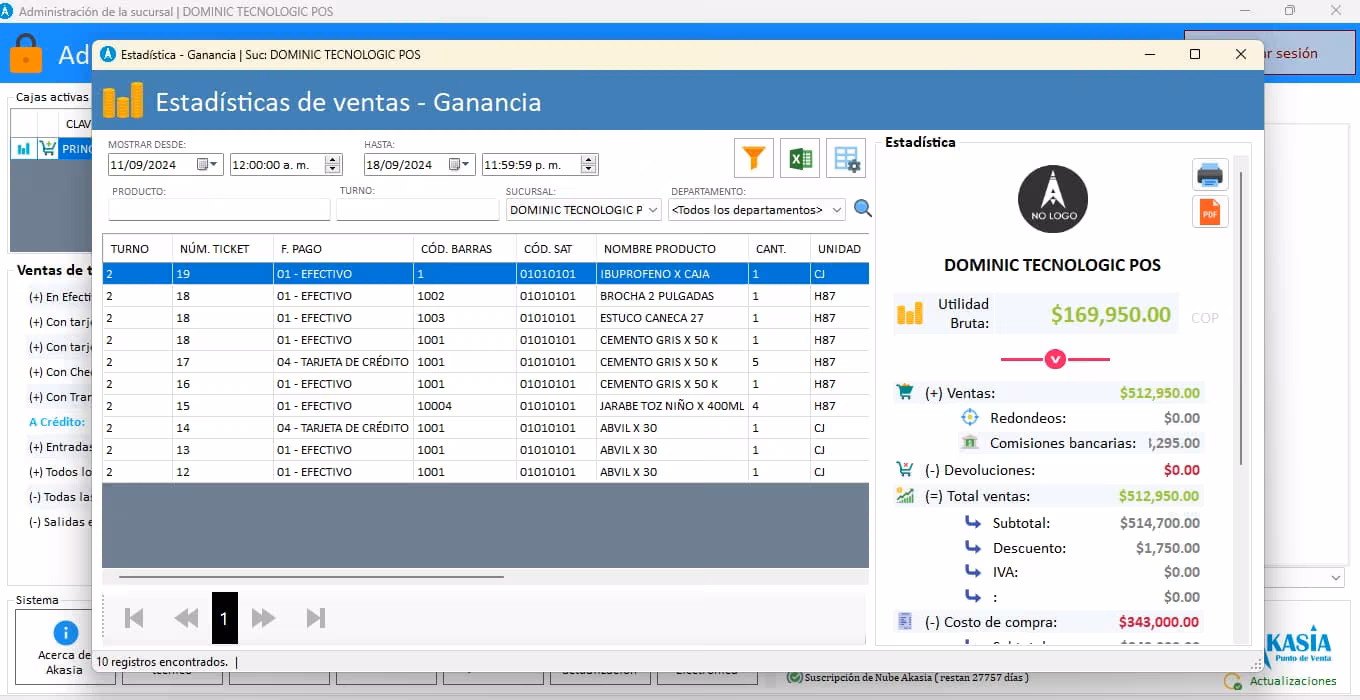Select the ESTUCO CANECA 27 row
Image resolution: width=1360 pixels, height=700 pixels.
pos(486,318)
